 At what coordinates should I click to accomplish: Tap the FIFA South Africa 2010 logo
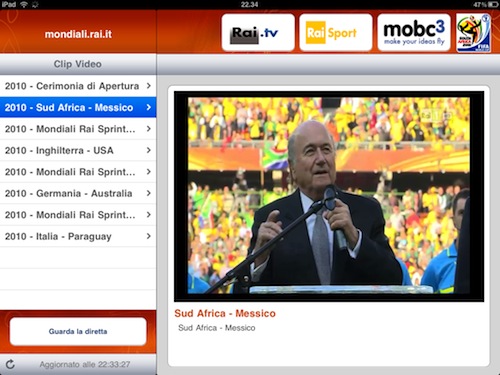coord(473,33)
